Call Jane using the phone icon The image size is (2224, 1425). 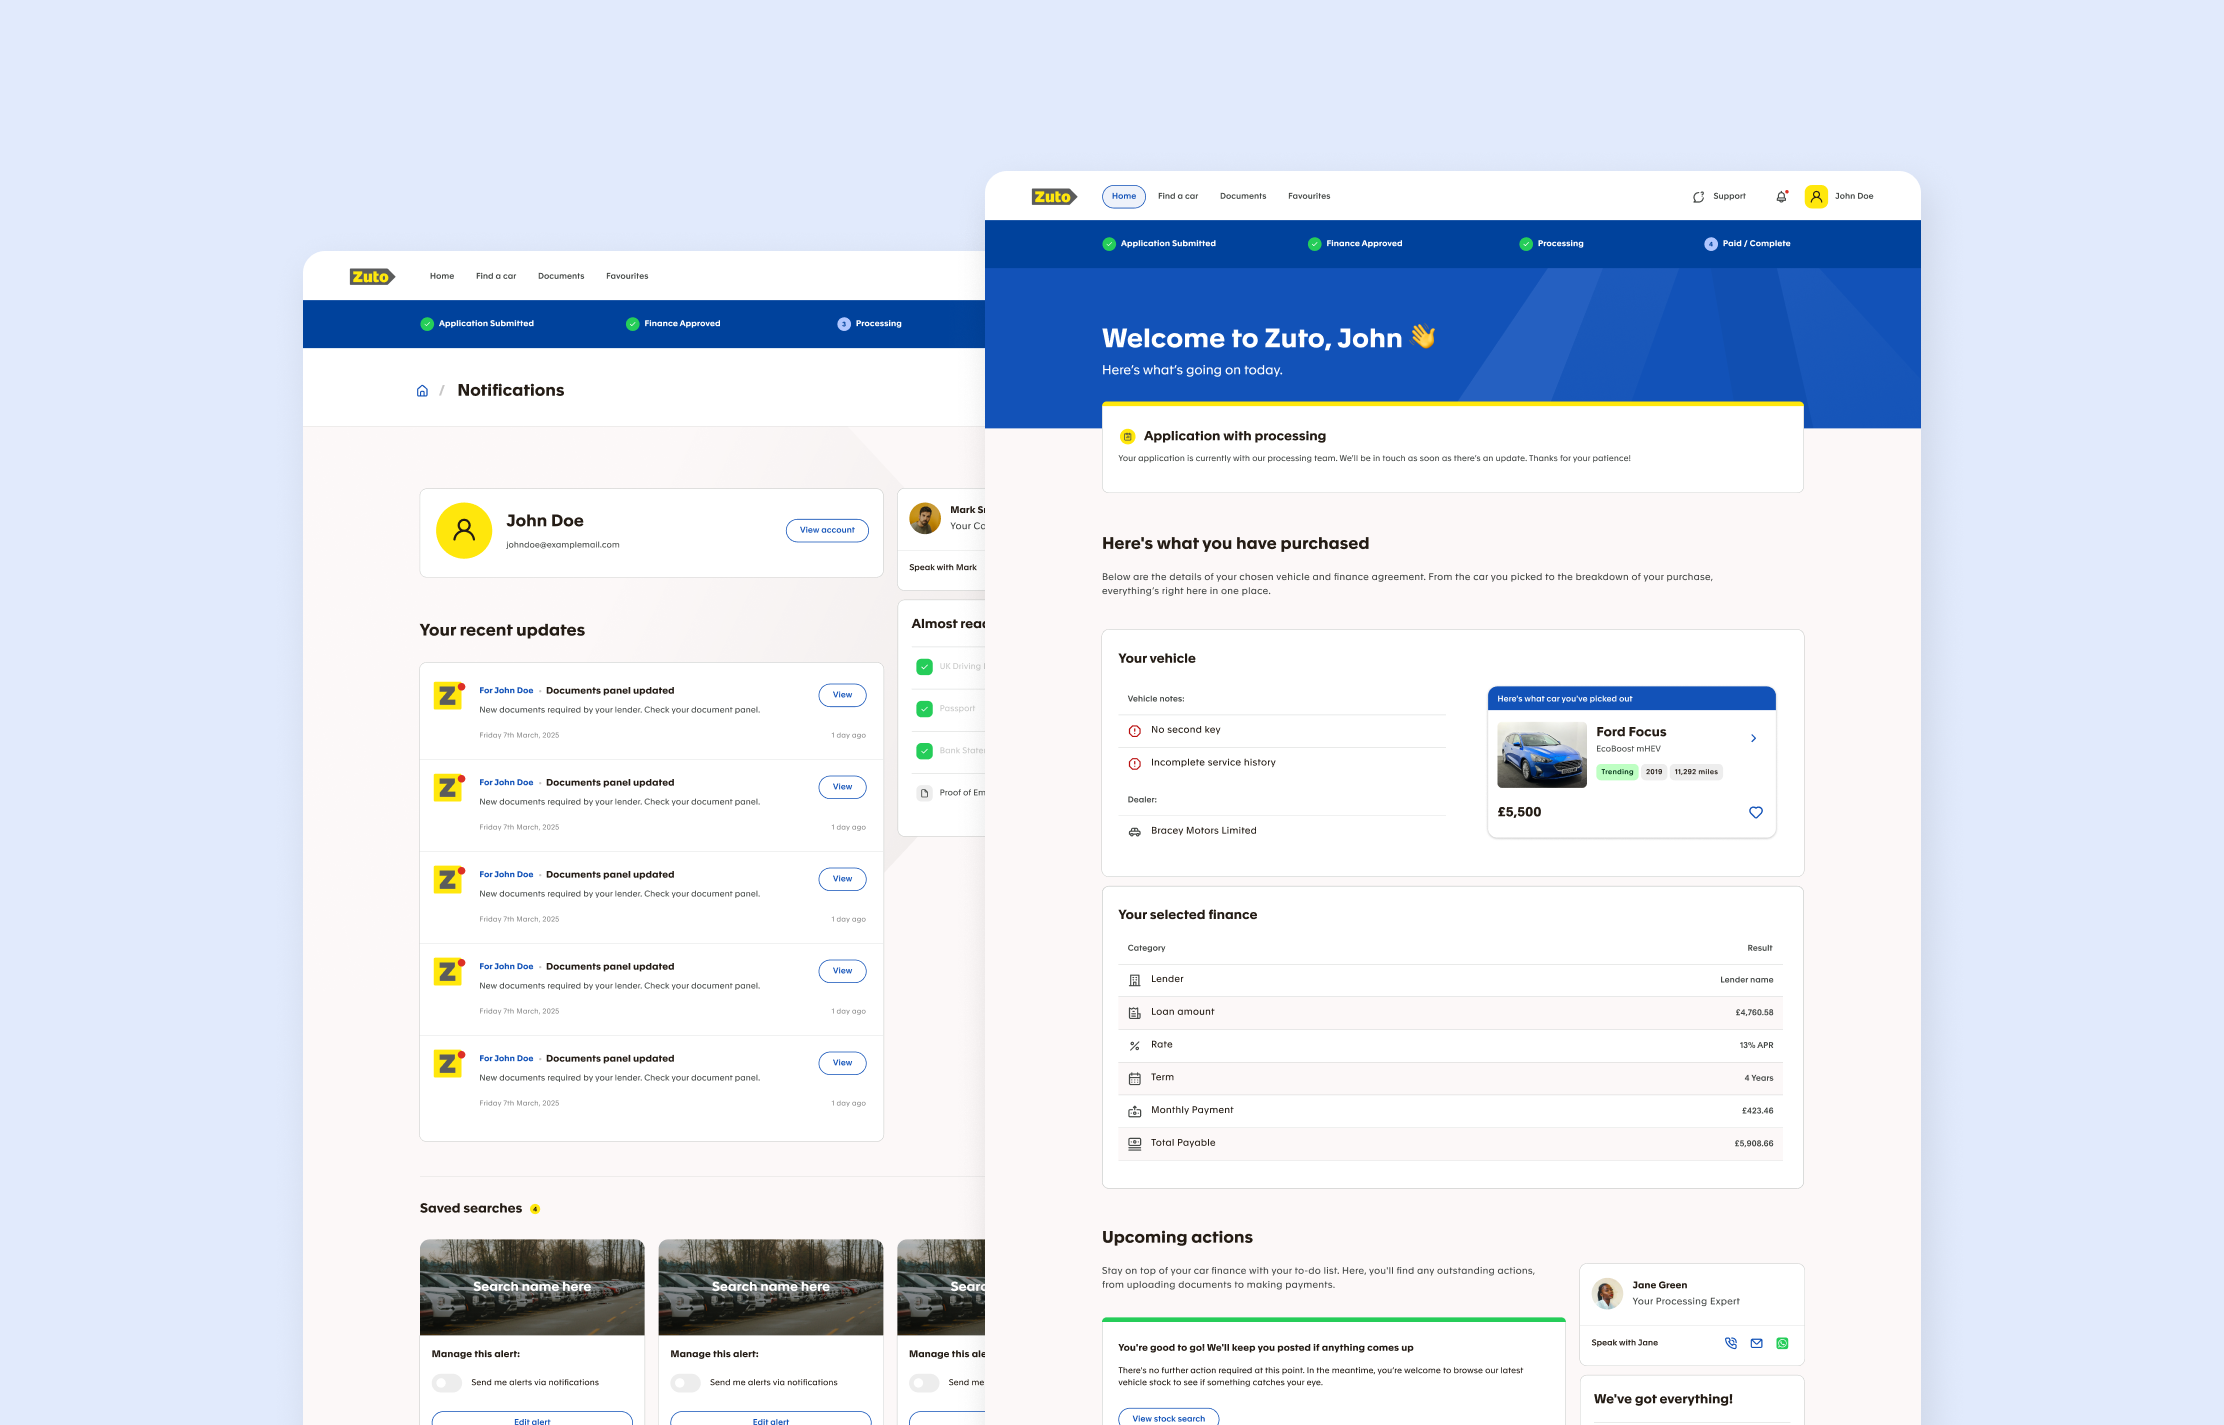(x=1731, y=1343)
